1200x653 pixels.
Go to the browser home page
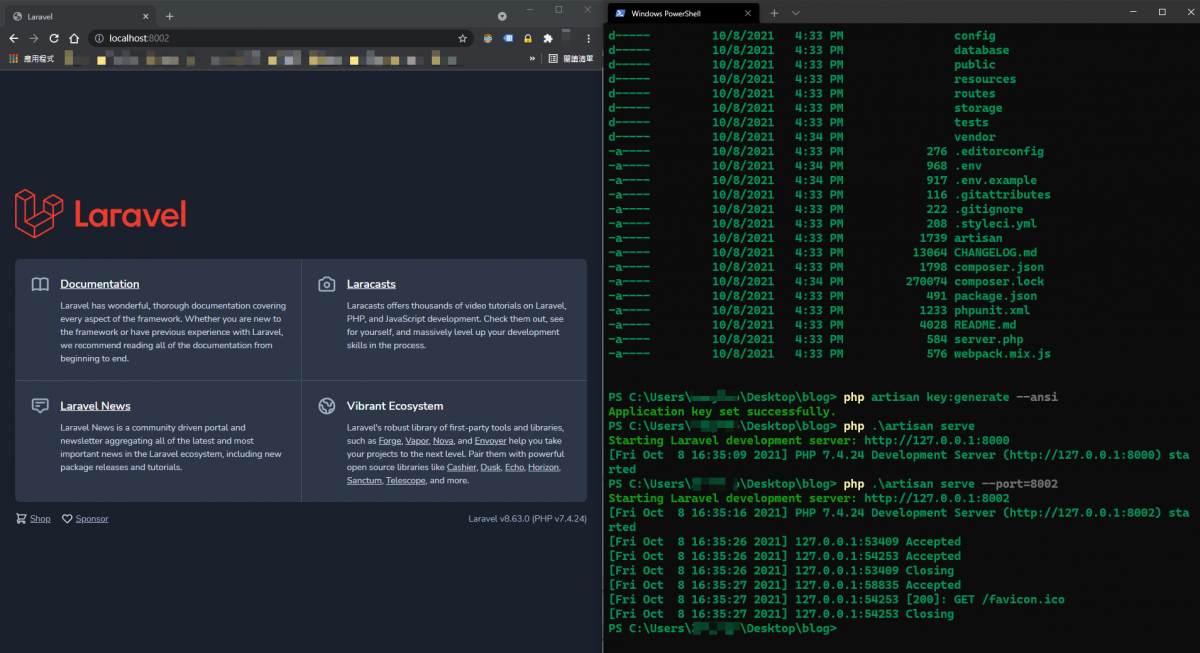[x=74, y=38]
